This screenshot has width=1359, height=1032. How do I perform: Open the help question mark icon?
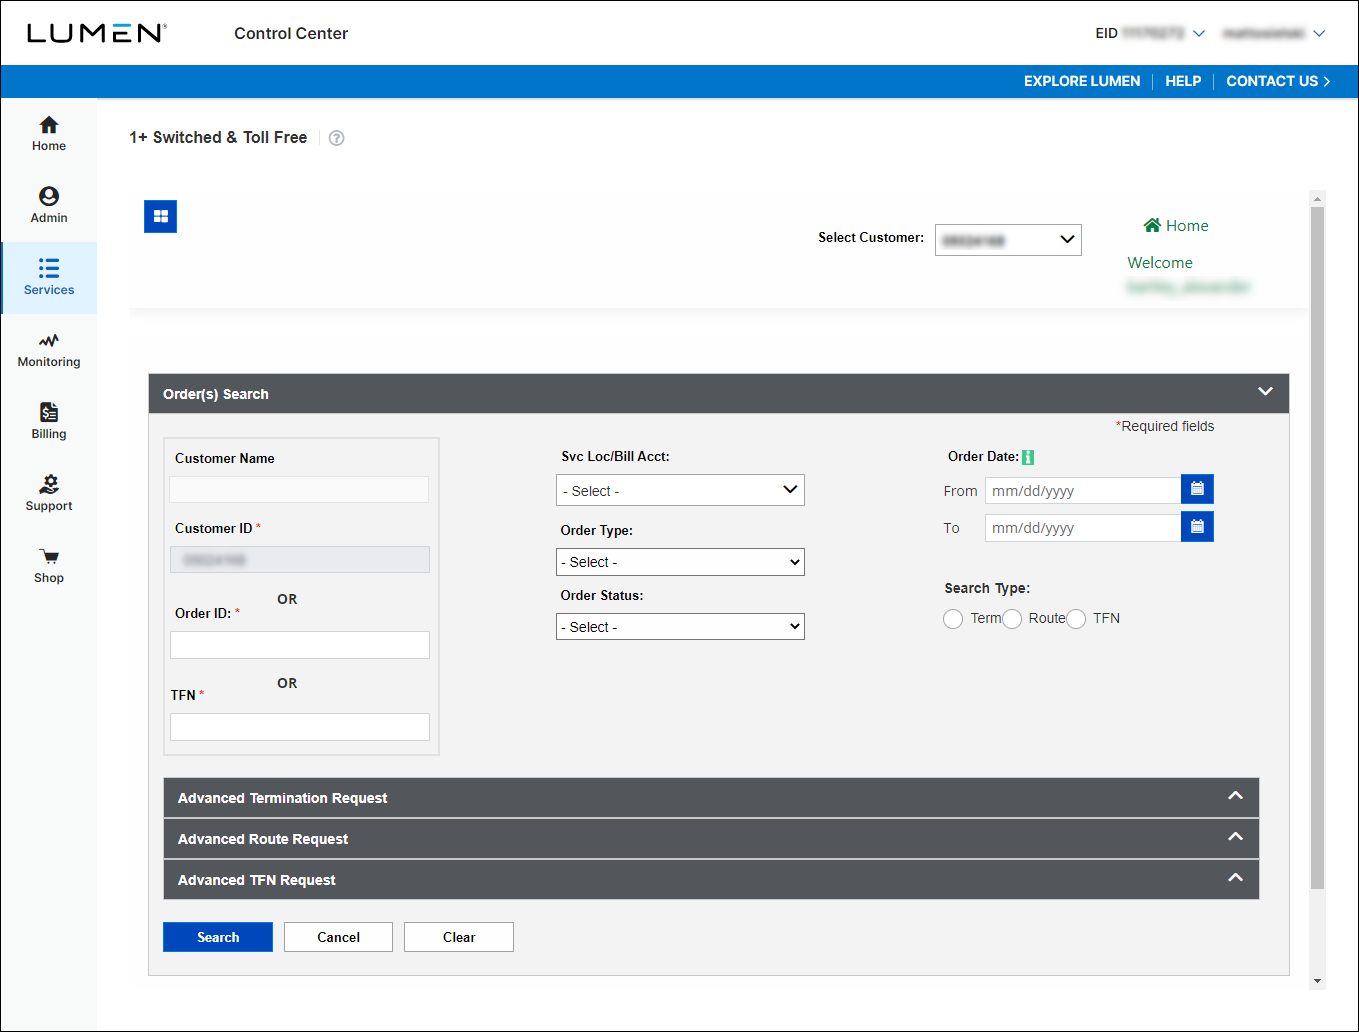click(337, 138)
